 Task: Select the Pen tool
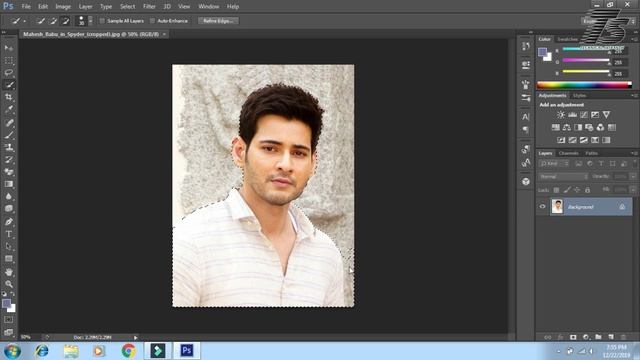pyautogui.click(x=9, y=222)
